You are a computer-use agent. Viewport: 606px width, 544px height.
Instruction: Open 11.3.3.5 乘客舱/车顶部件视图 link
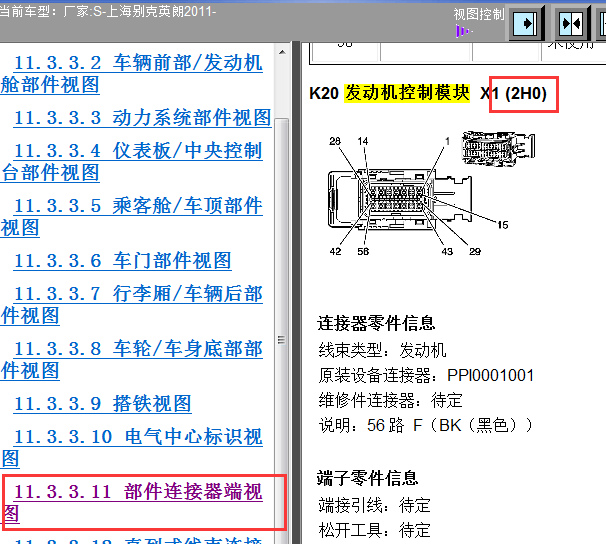coord(132,216)
